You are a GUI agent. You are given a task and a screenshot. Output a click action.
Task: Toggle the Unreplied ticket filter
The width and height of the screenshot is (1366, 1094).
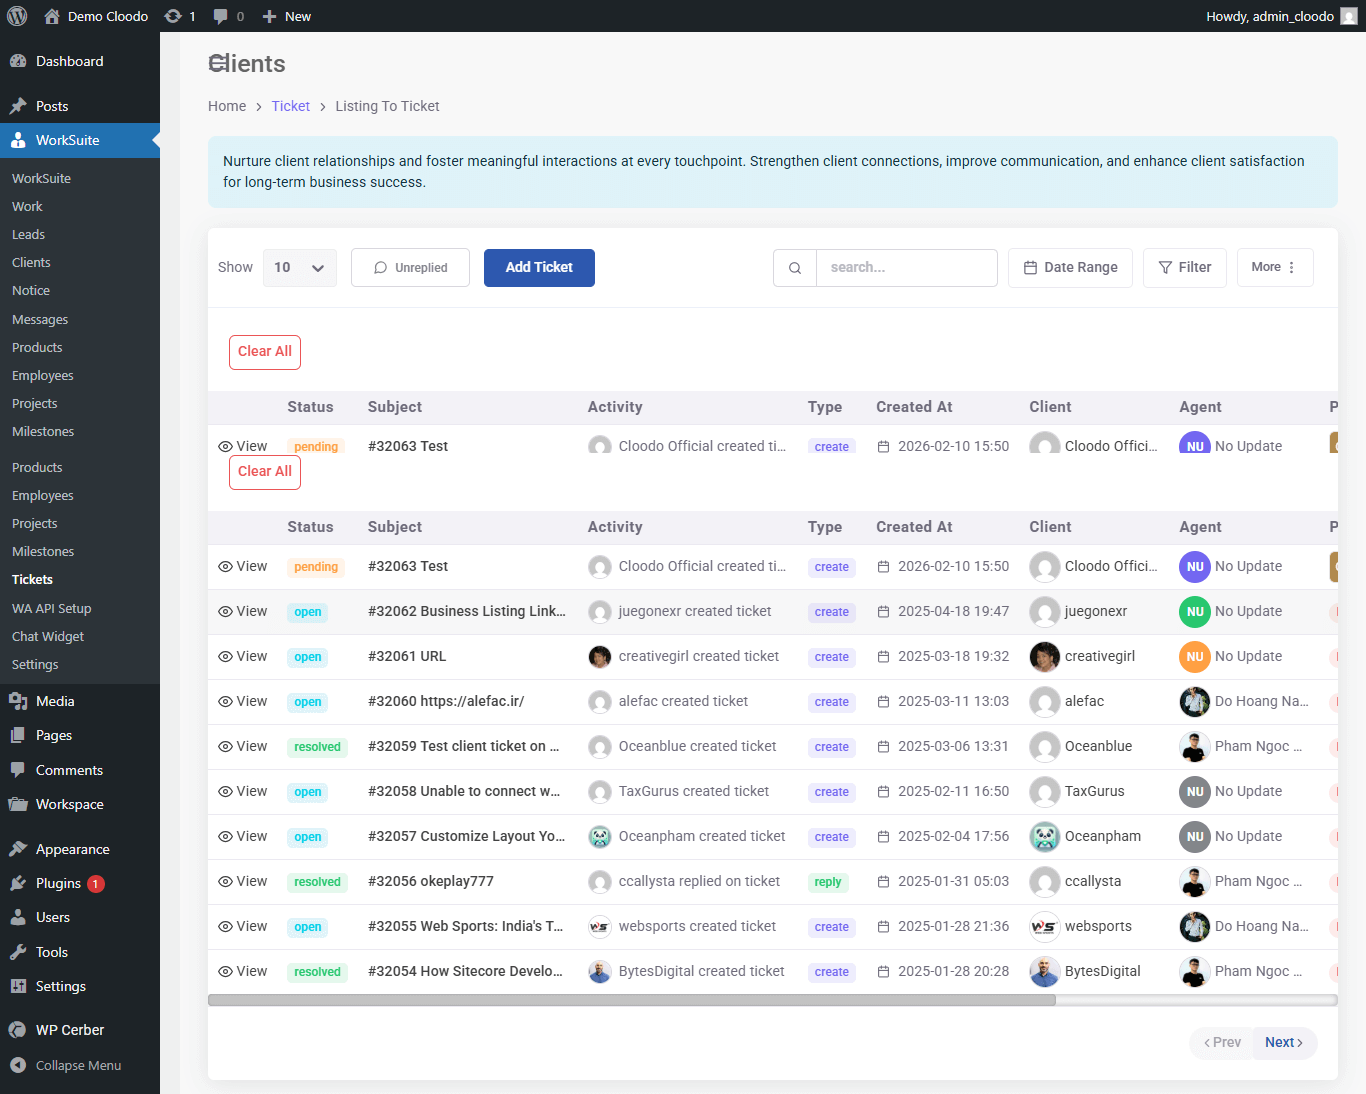410,267
